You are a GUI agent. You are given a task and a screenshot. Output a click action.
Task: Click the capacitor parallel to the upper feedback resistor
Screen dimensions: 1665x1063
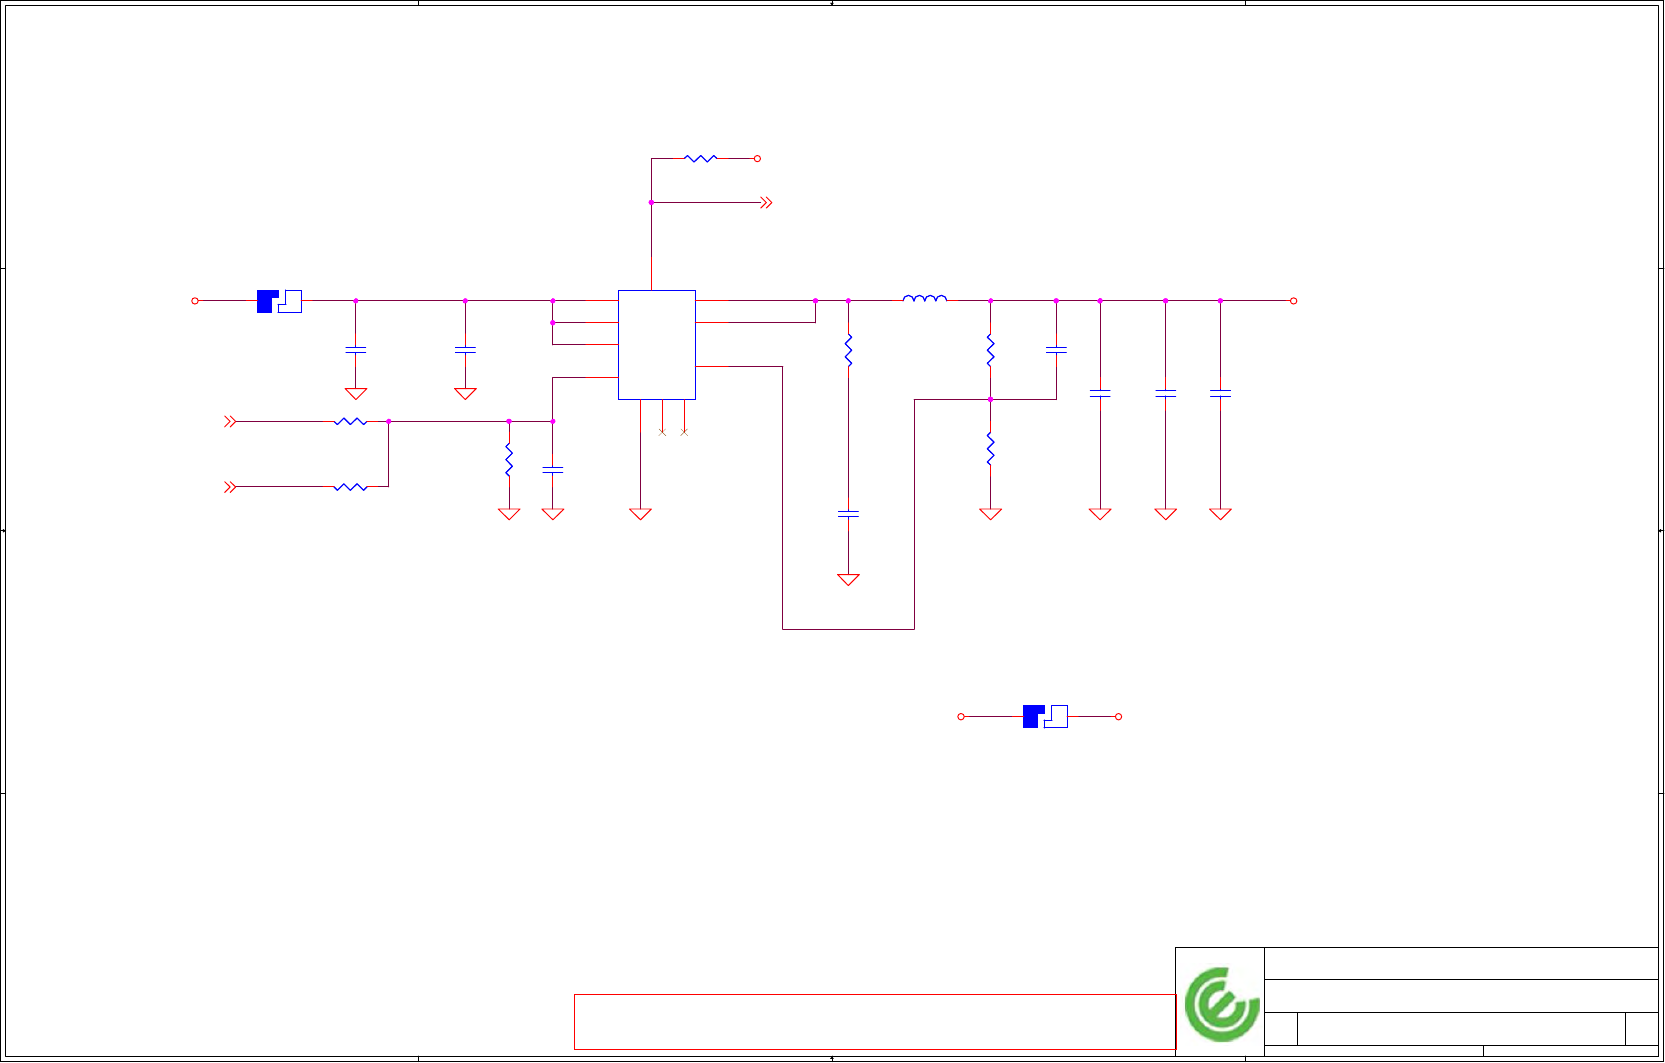(x=1056, y=350)
